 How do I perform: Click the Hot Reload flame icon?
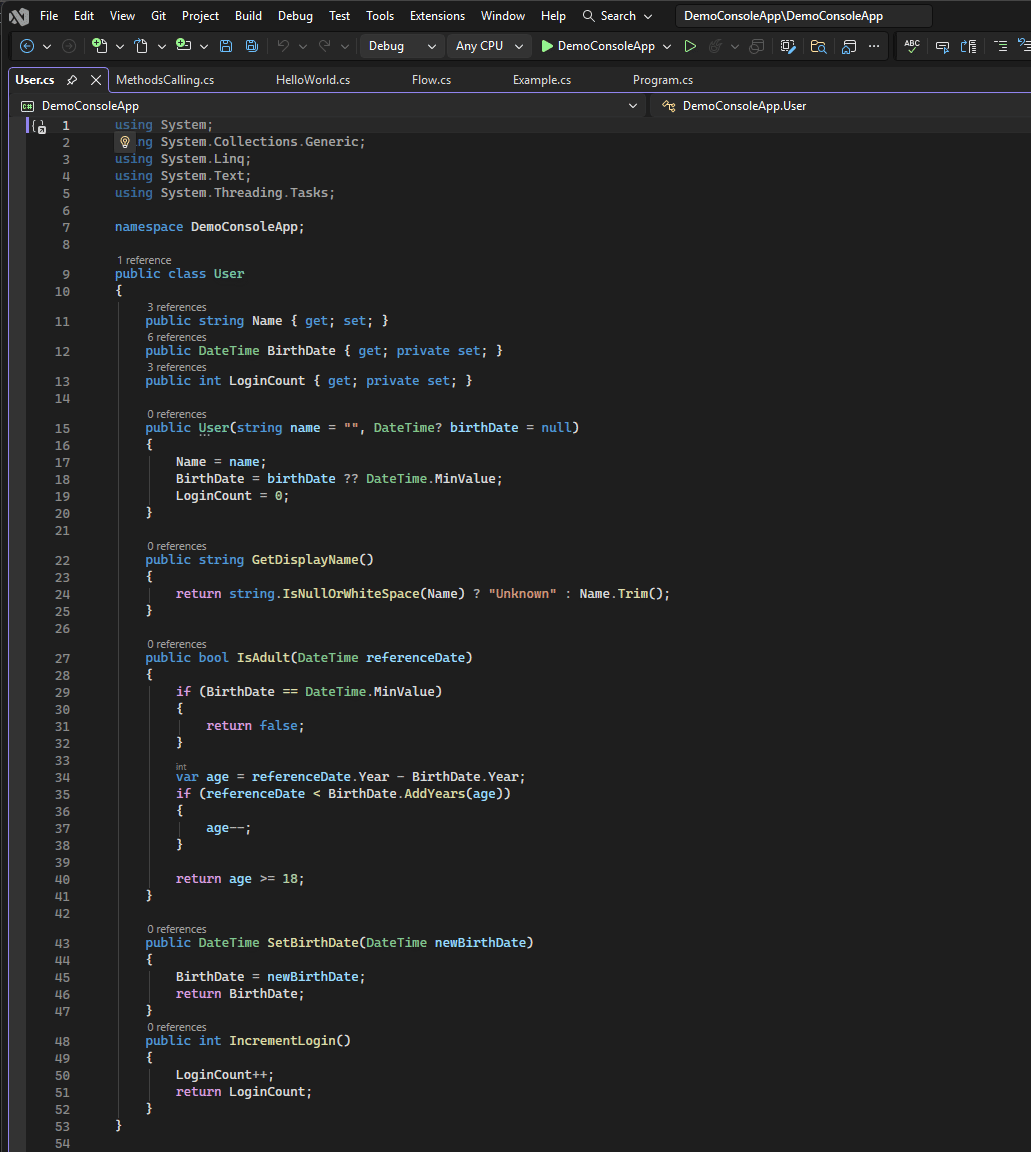pos(715,46)
